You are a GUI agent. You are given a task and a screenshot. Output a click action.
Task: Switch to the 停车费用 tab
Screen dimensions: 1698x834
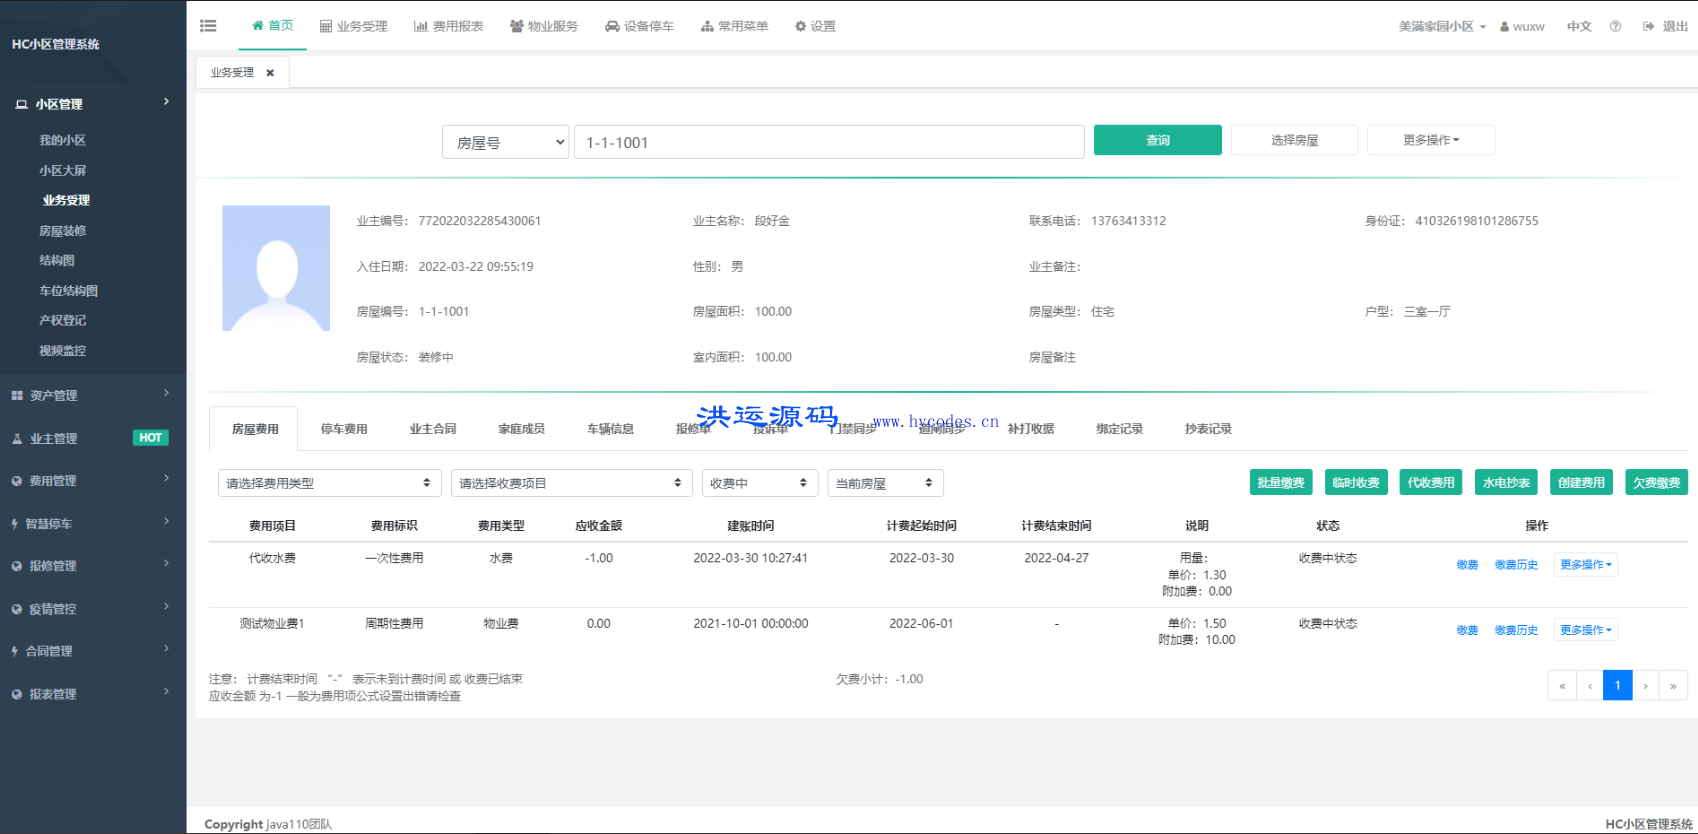(x=344, y=429)
